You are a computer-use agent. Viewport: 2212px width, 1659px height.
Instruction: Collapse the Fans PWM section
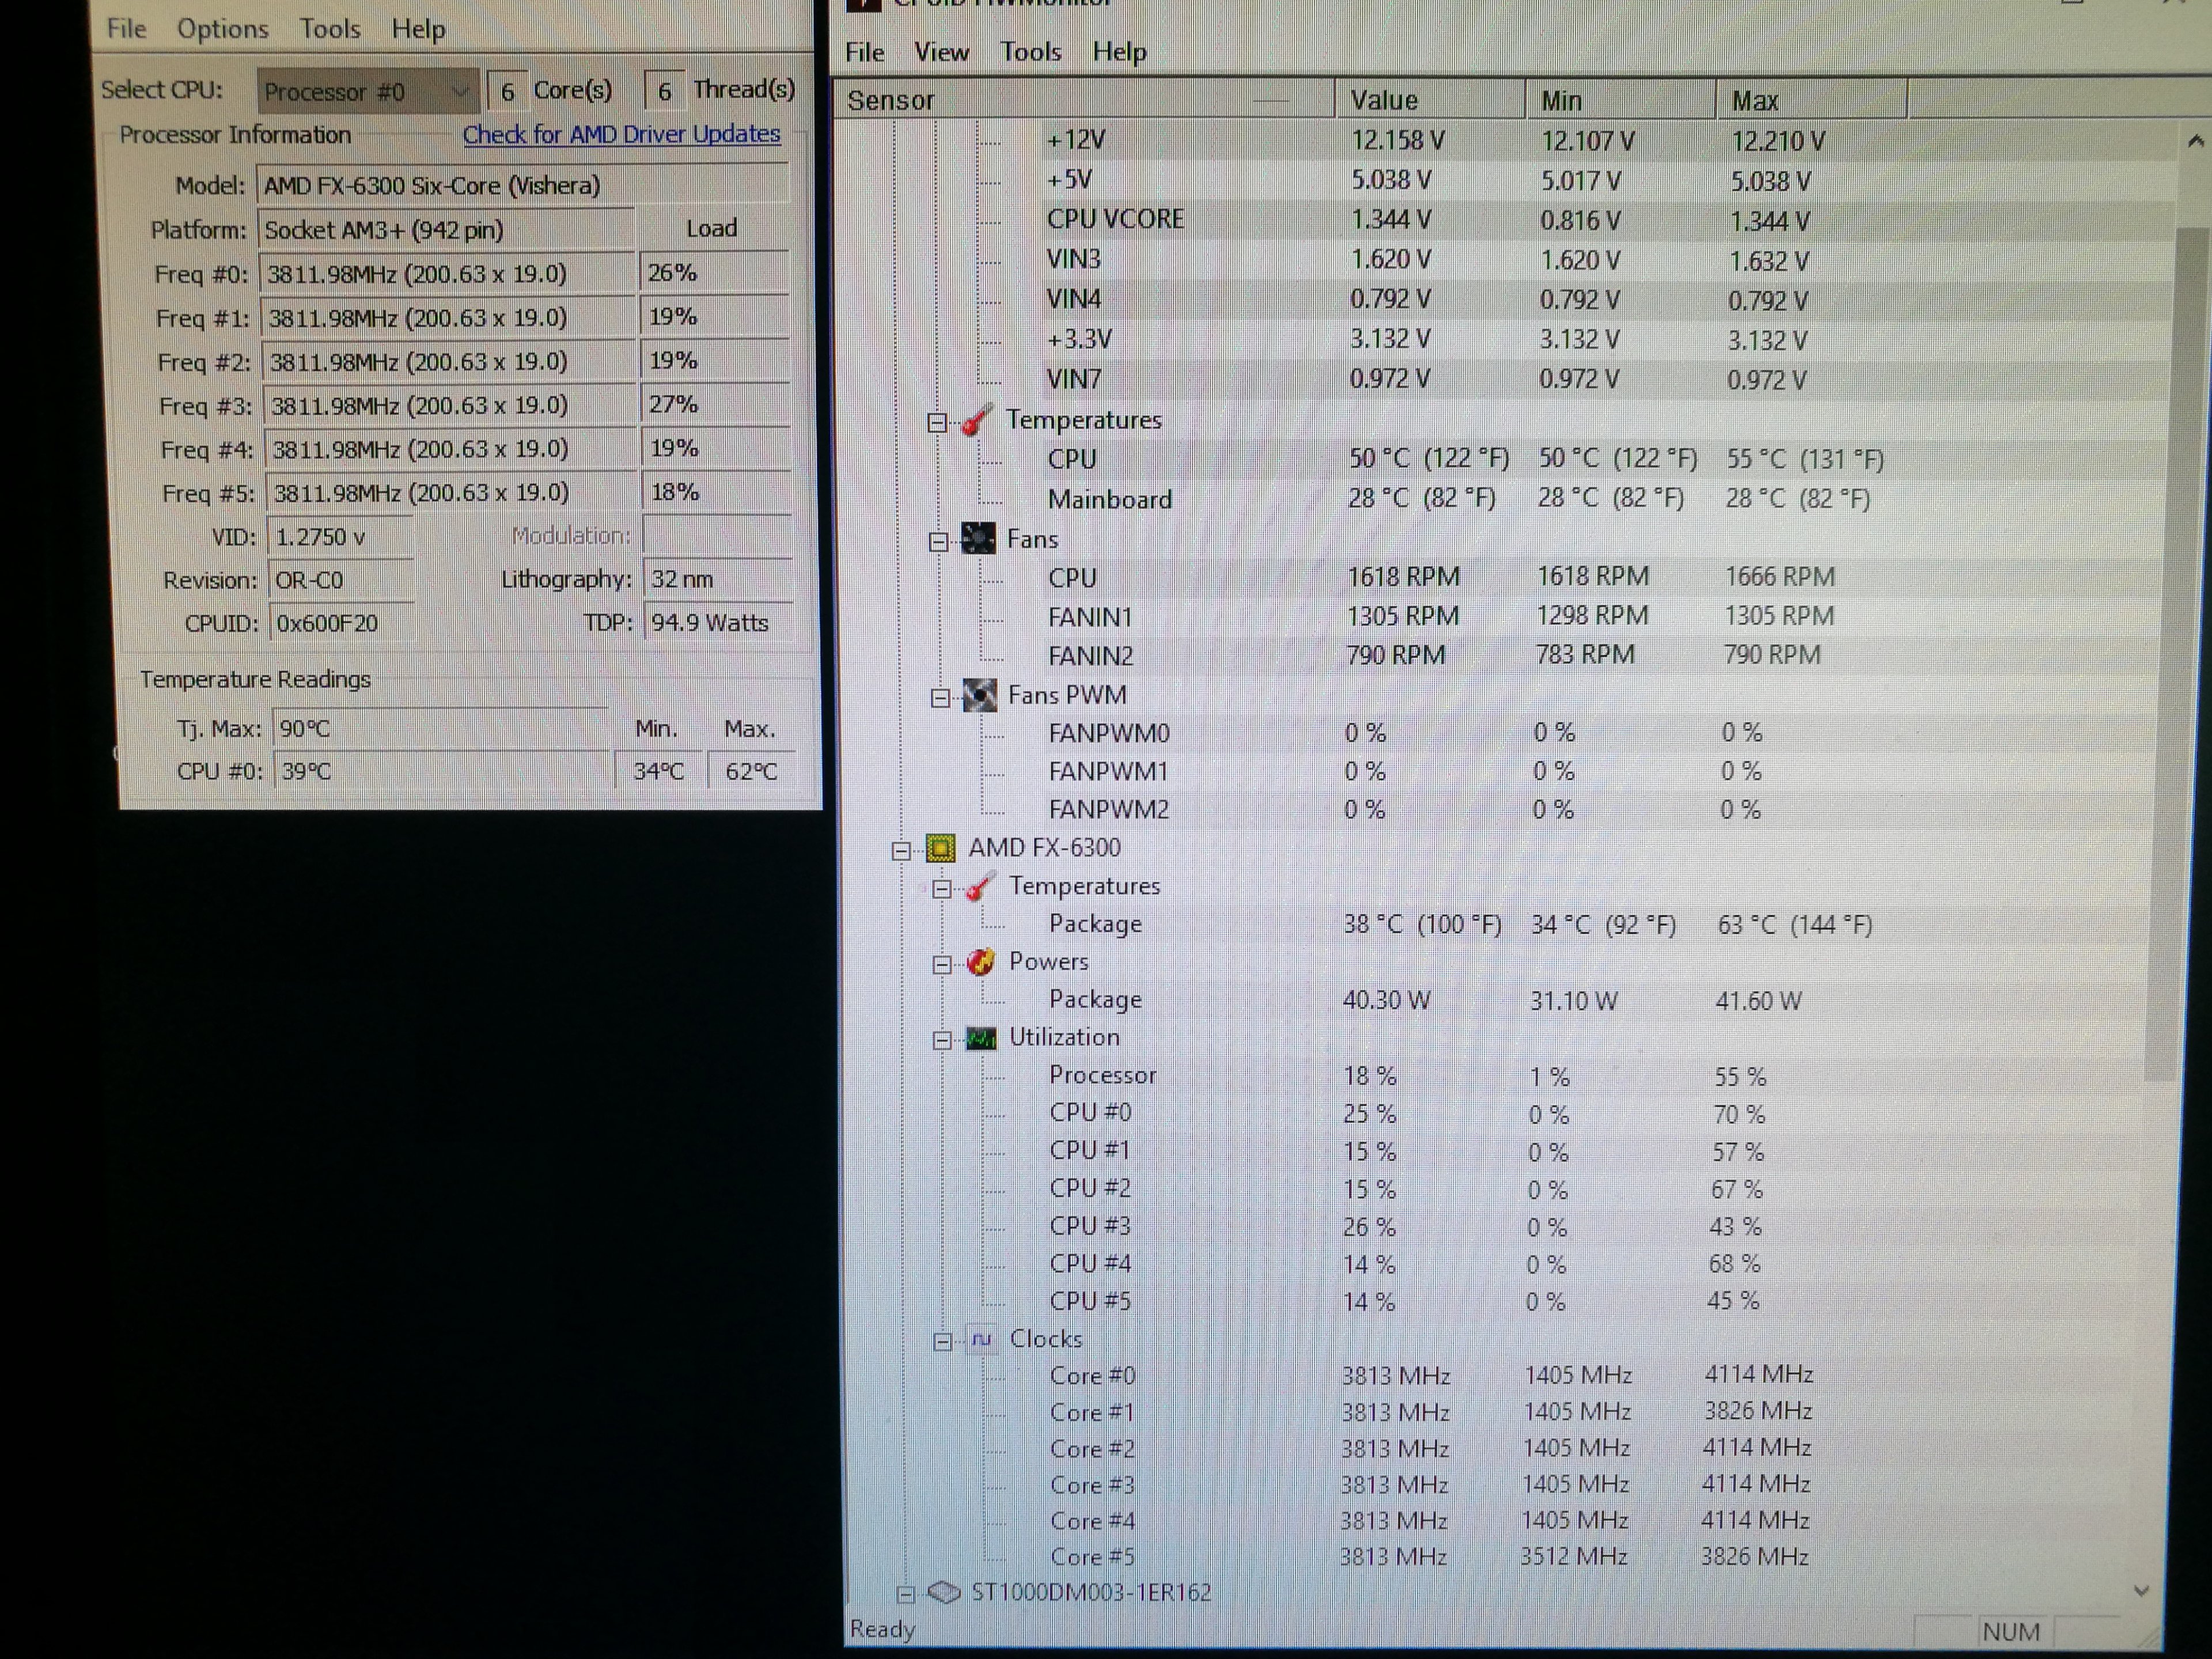point(940,698)
